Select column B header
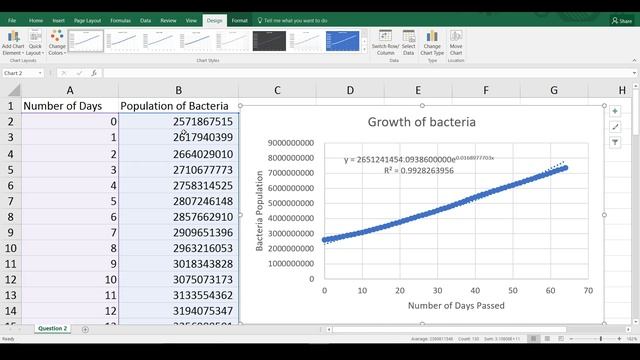 pos(178,90)
